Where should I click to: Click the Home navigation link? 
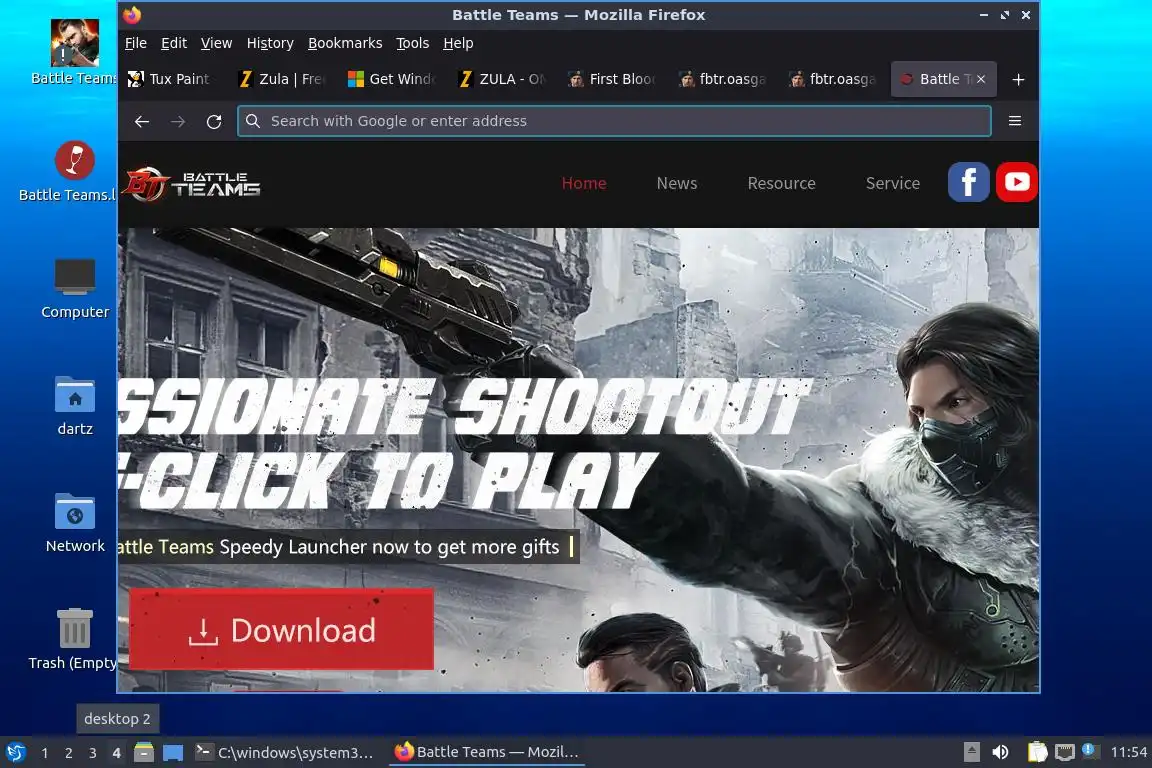pos(584,184)
